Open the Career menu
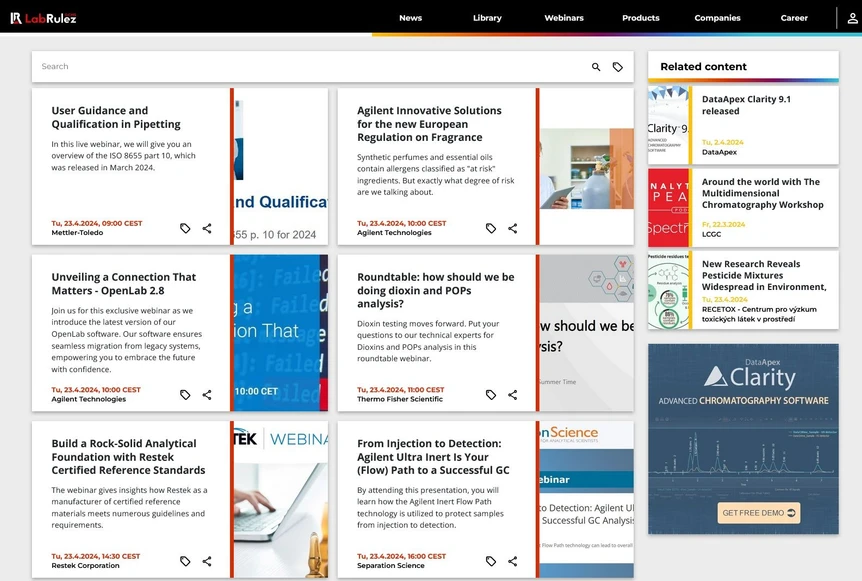This screenshot has width=862, height=581. [x=794, y=18]
